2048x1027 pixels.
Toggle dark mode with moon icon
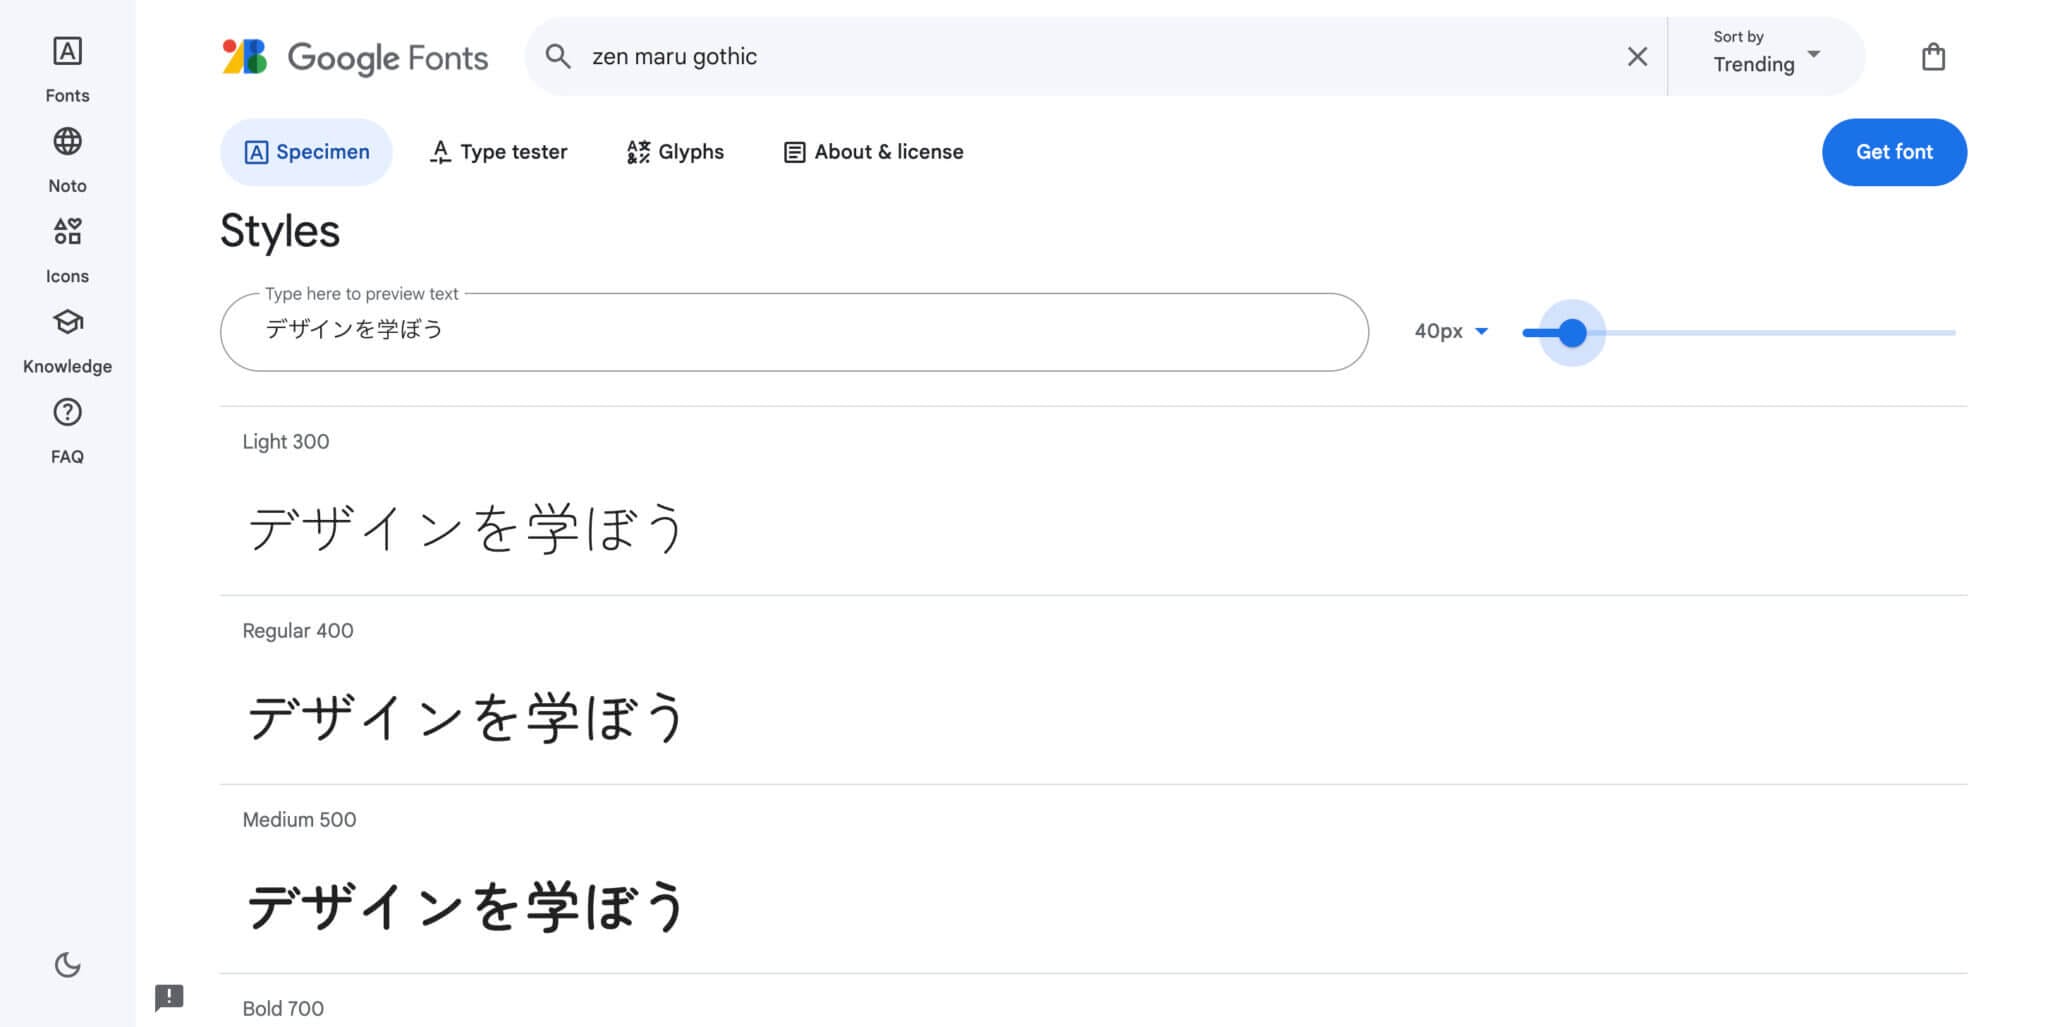(x=67, y=964)
